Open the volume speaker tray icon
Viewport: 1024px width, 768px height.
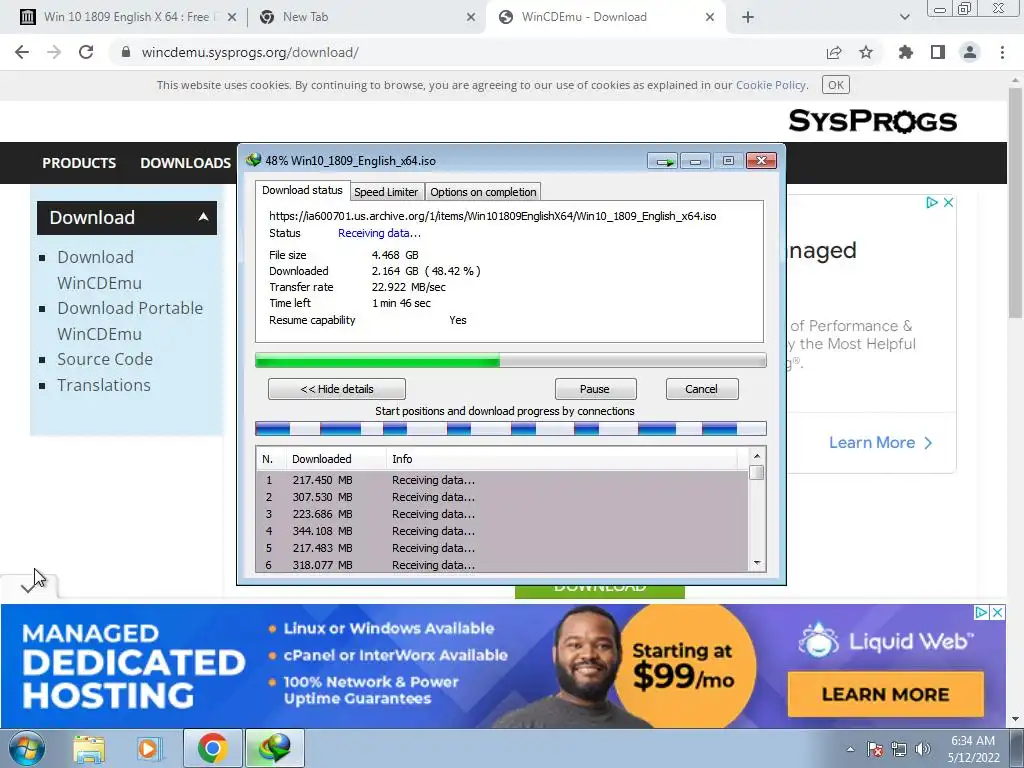922,749
